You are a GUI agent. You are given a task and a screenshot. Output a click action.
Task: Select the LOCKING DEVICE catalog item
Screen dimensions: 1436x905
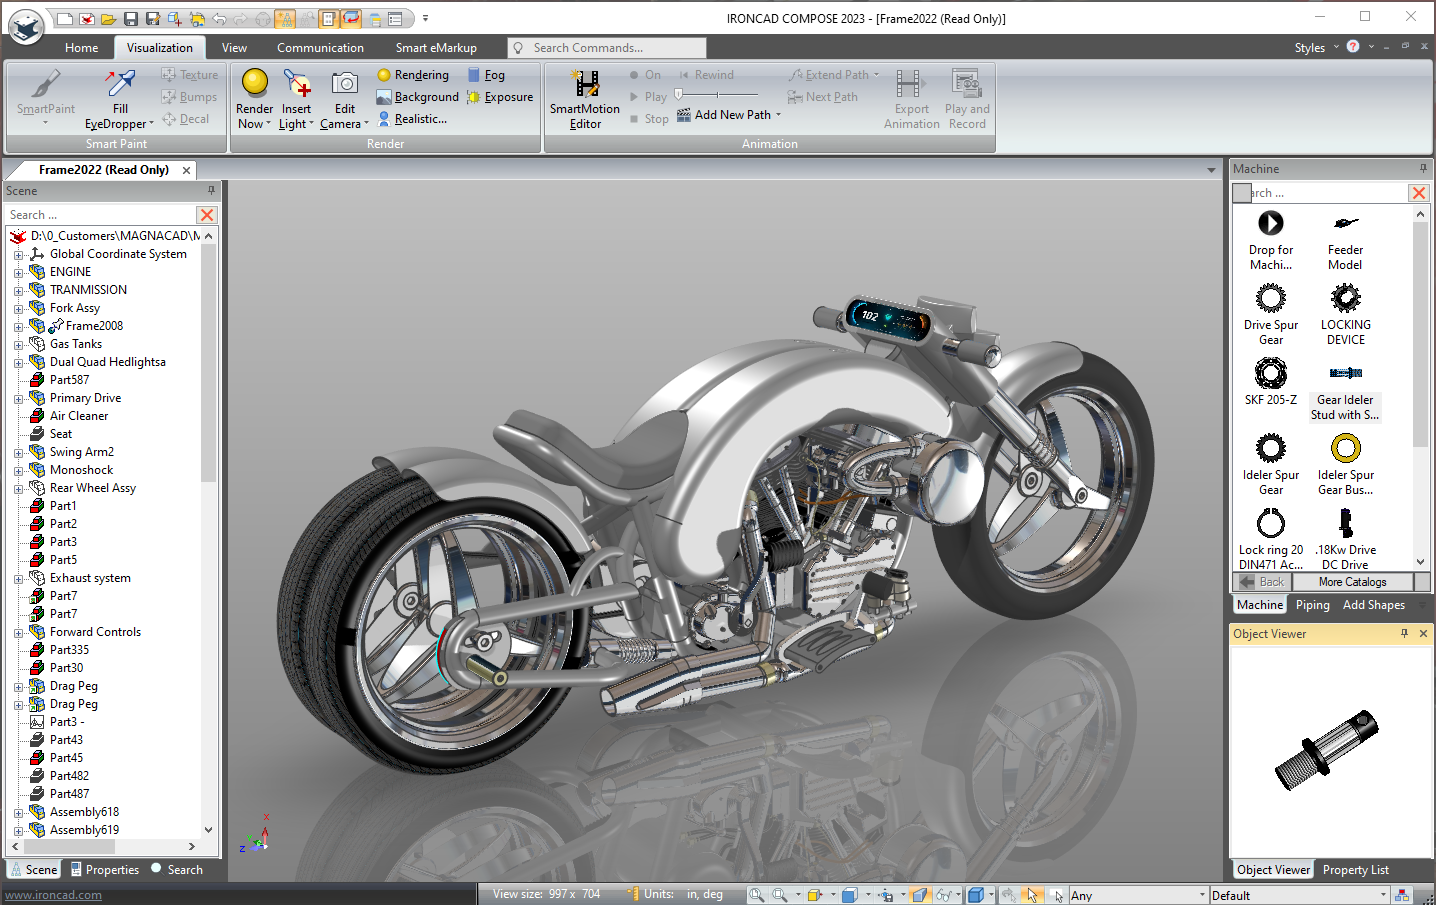[1345, 314]
